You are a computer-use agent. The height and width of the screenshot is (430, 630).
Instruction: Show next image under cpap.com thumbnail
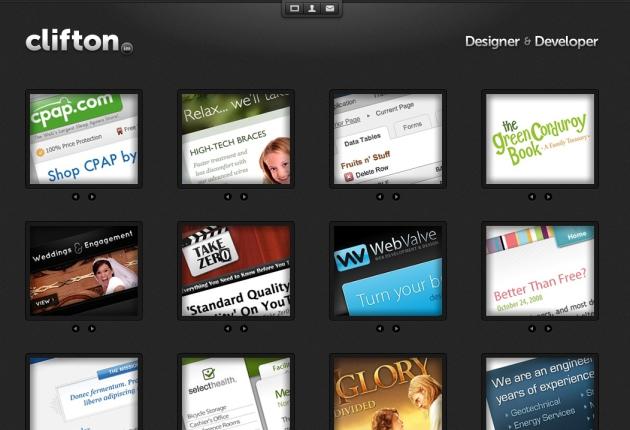(92, 197)
